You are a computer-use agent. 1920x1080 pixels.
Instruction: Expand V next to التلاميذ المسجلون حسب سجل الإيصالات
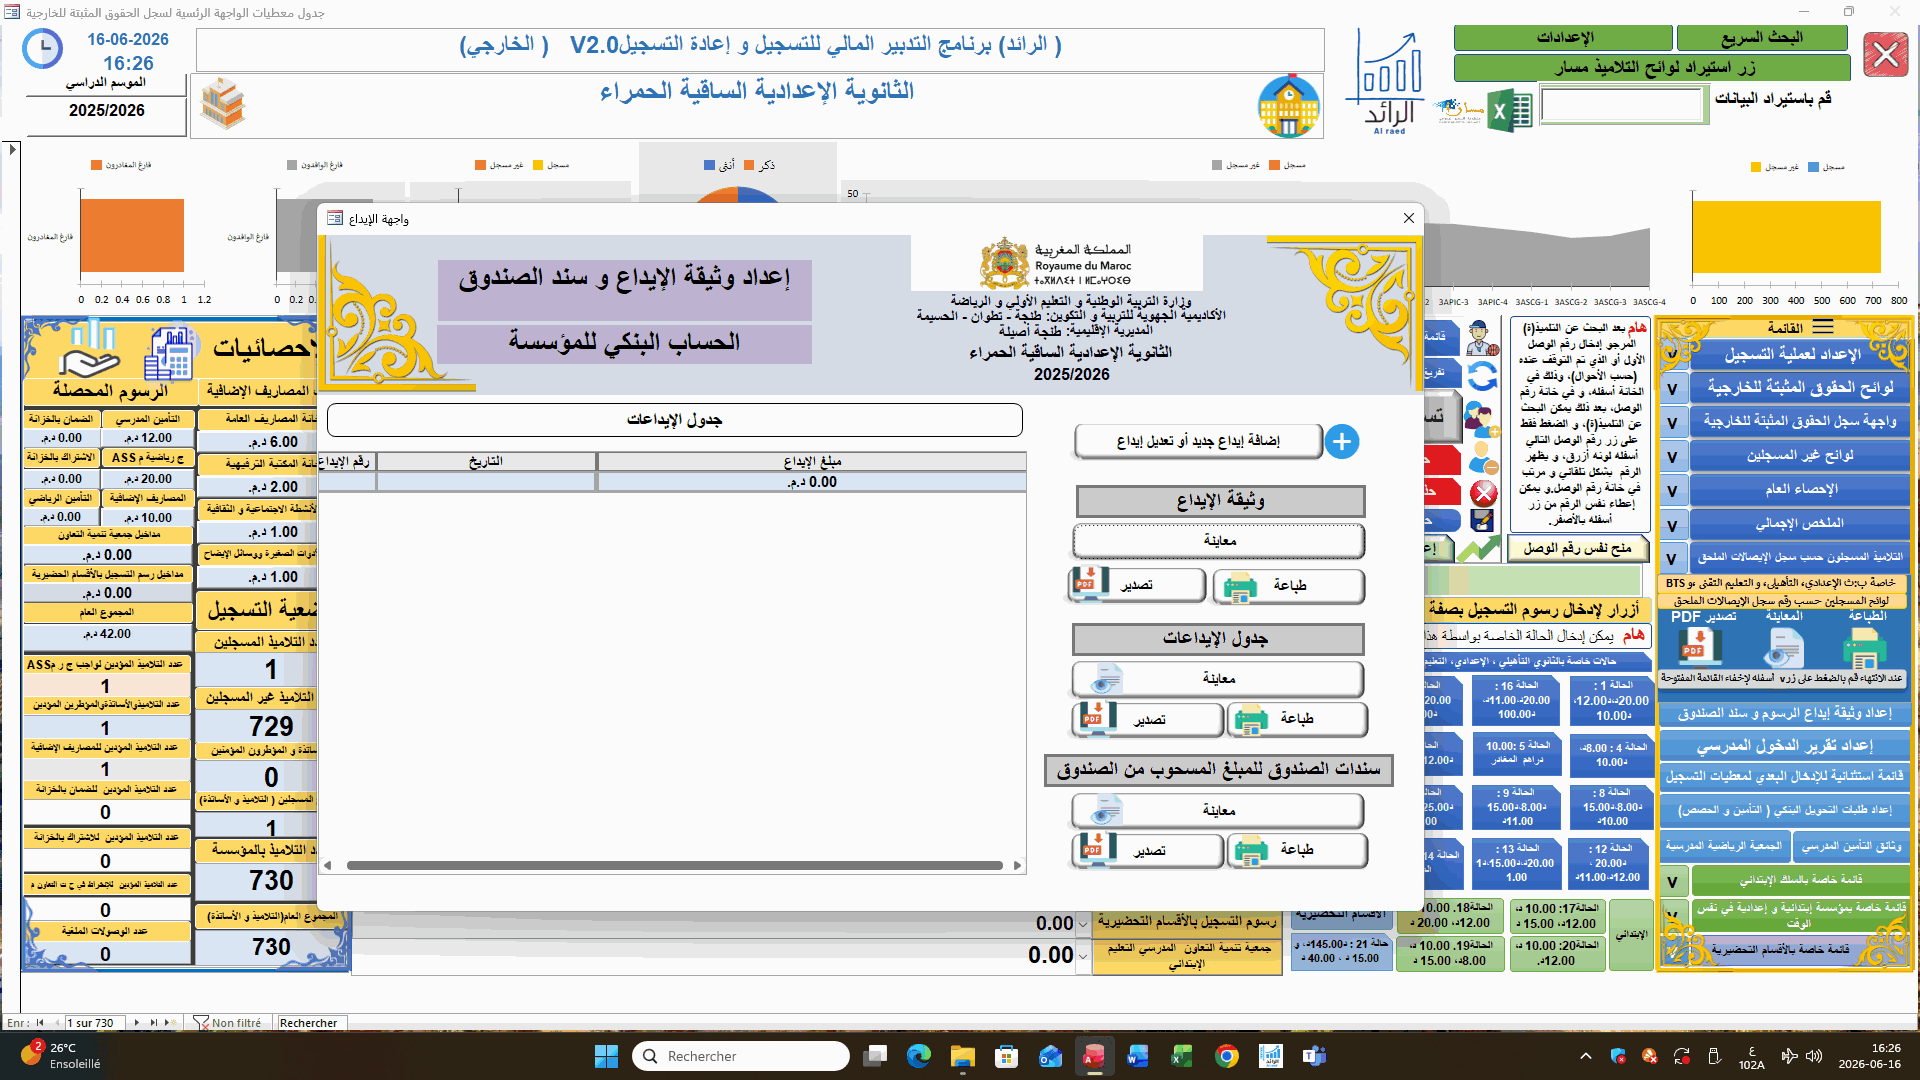tap(1672, 558)
